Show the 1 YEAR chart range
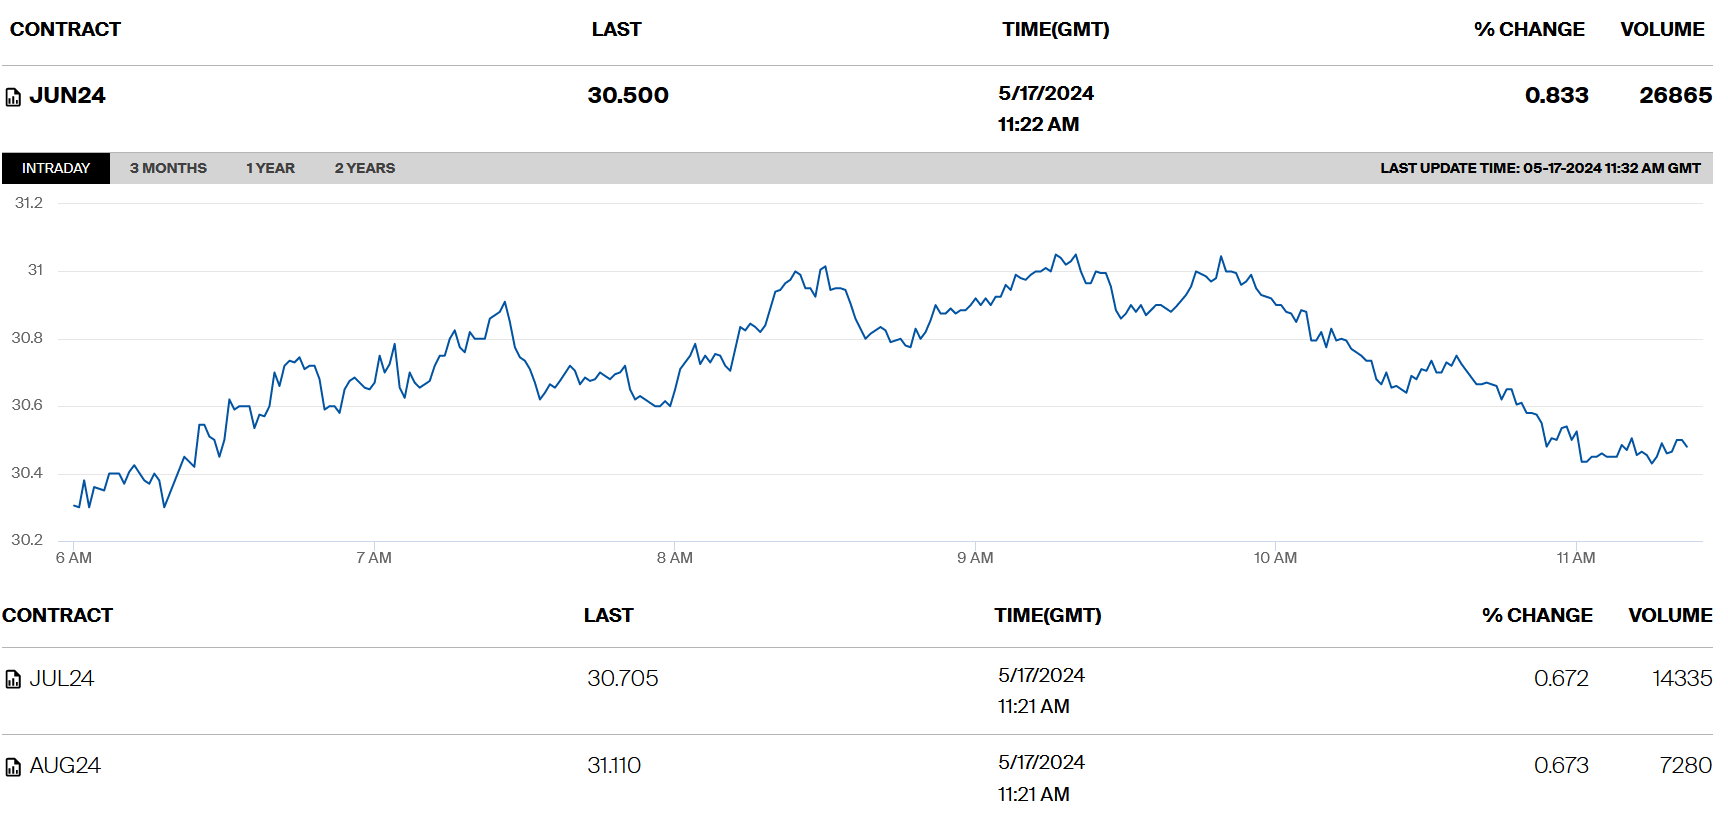The height and width of the screenshot is (821, 1728). tap(270, 168)
